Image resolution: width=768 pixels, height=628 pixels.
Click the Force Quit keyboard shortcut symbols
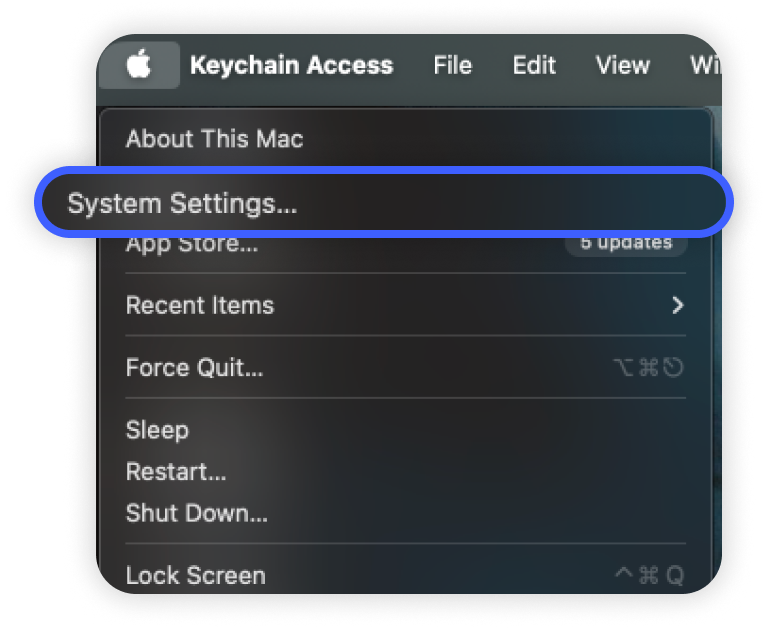pos(648,368)
